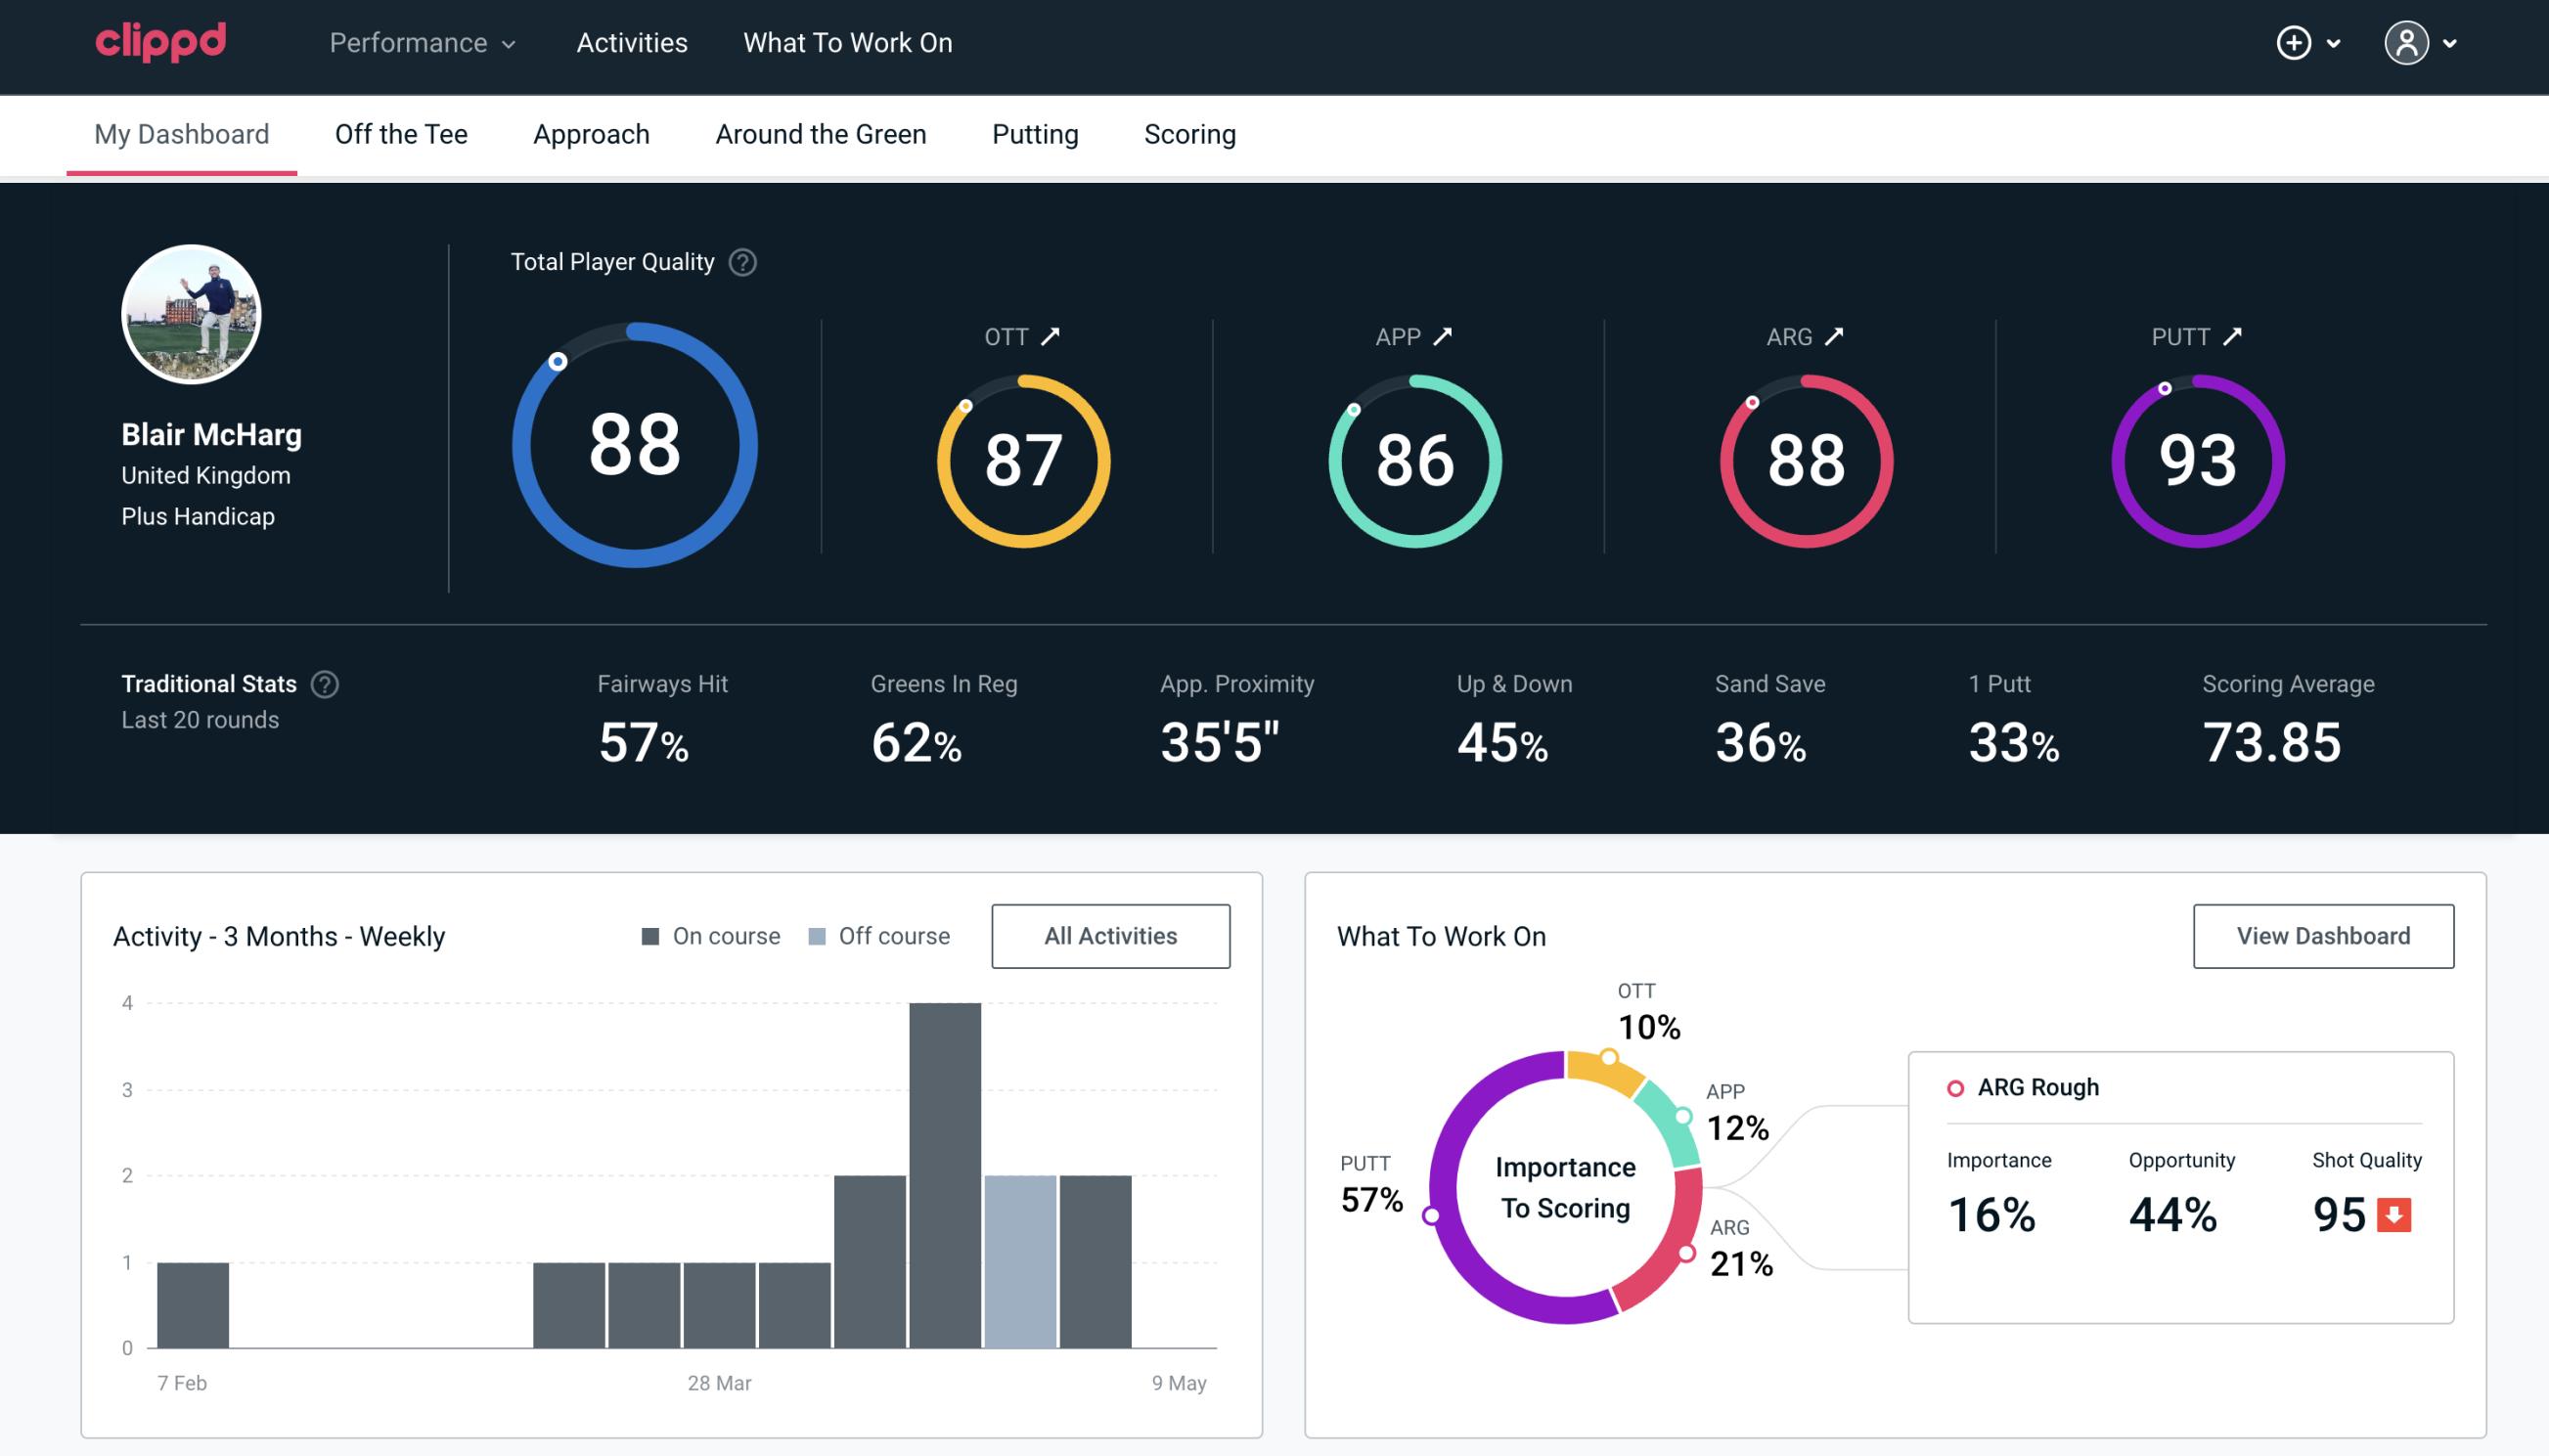Image resolution: width=2549 pixels, height=1456 pixels.
Task: Select the Putting tab
Action: tap(1035, 135)
